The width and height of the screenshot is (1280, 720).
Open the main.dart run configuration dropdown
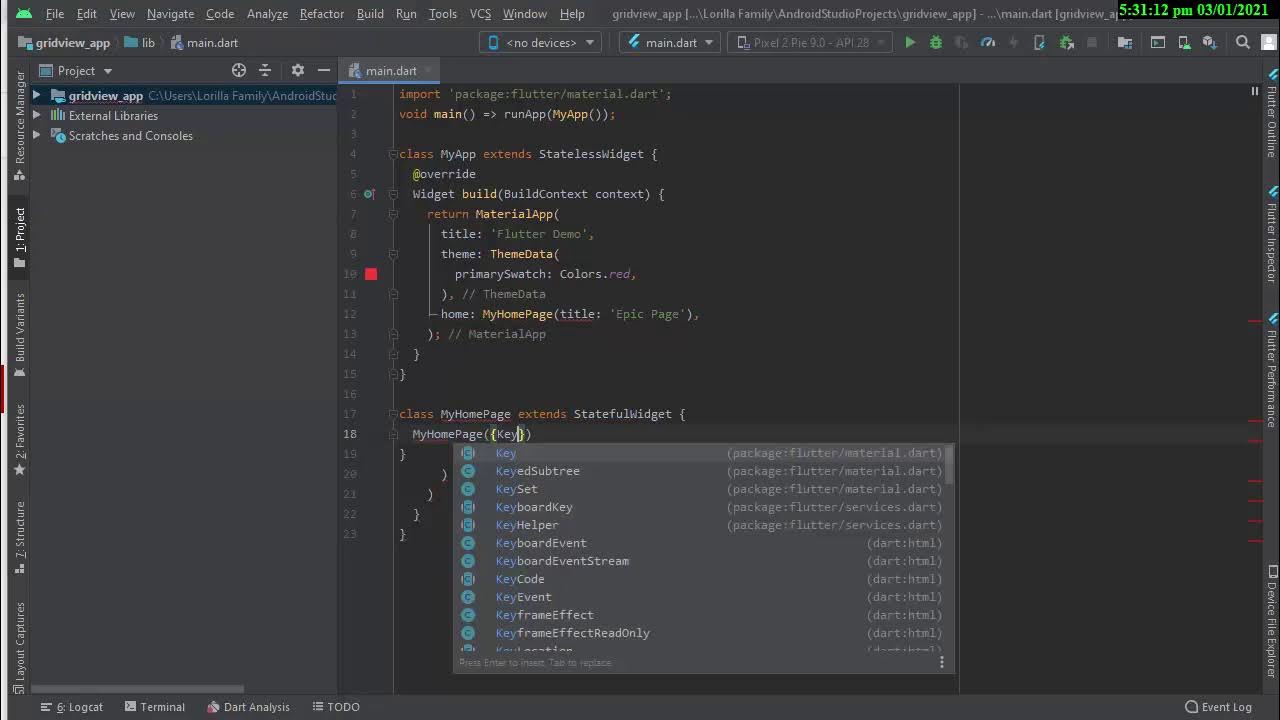click(x=670, y=43)
